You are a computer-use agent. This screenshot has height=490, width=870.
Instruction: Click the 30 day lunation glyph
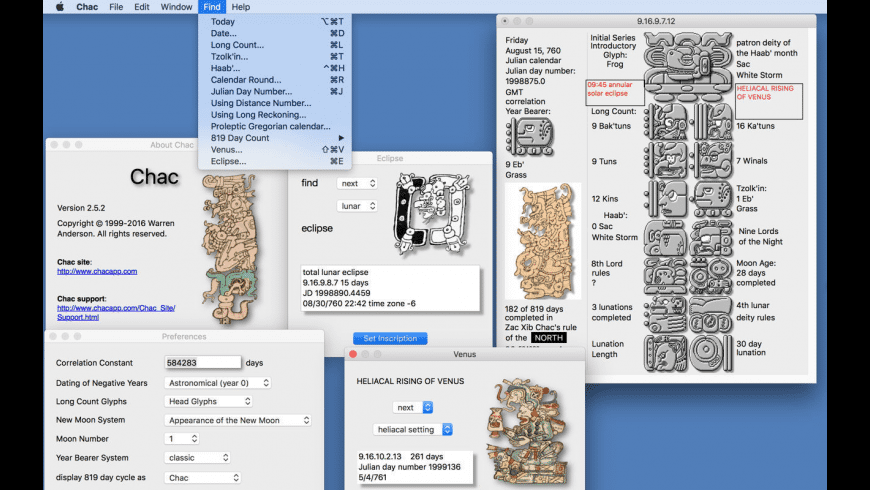coord(712,350)
